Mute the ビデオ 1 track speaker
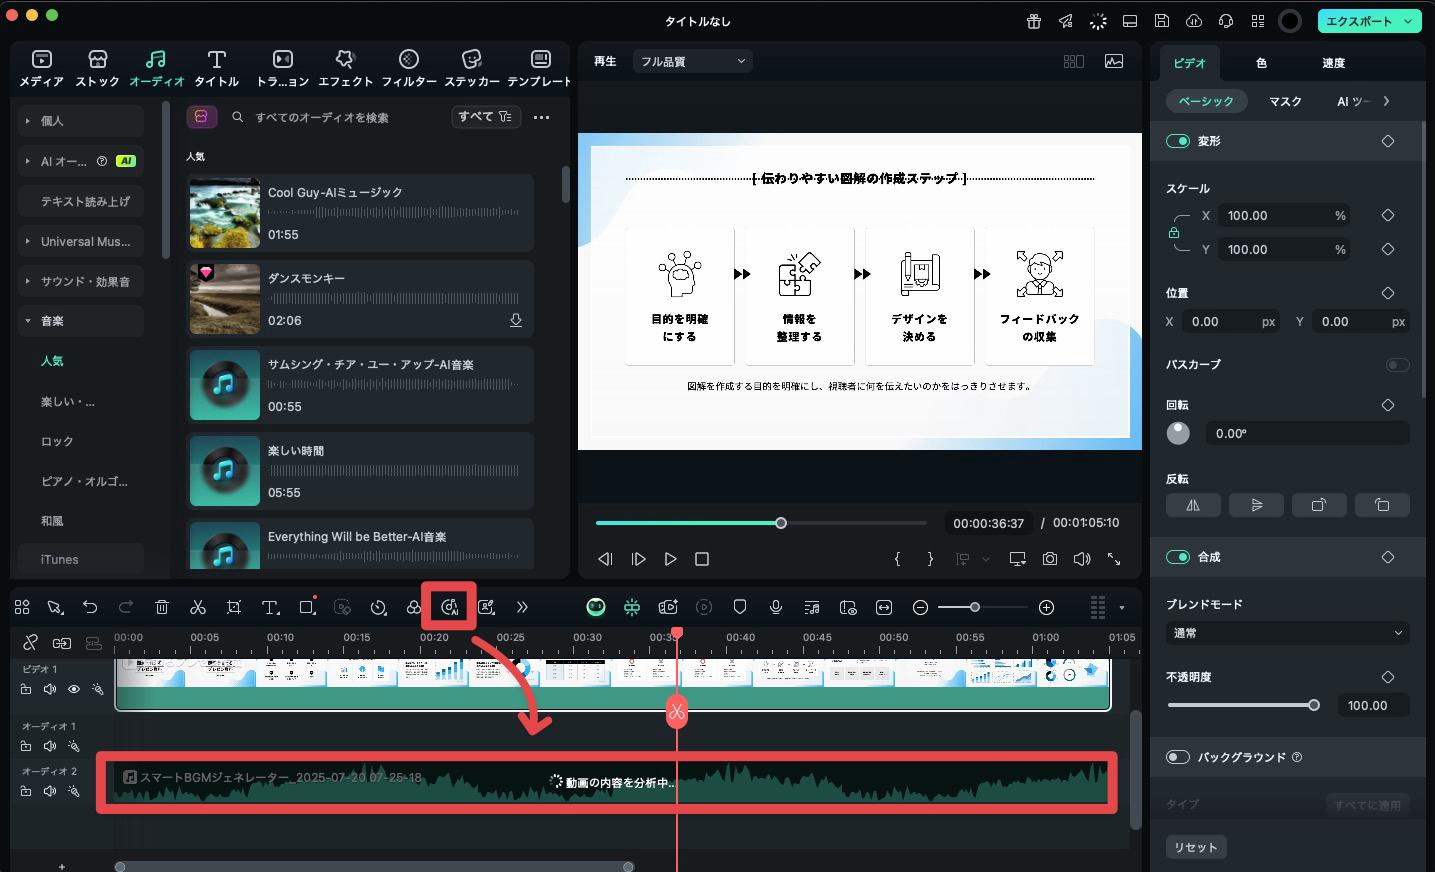1435x872 pixels. tap(50, 689)
